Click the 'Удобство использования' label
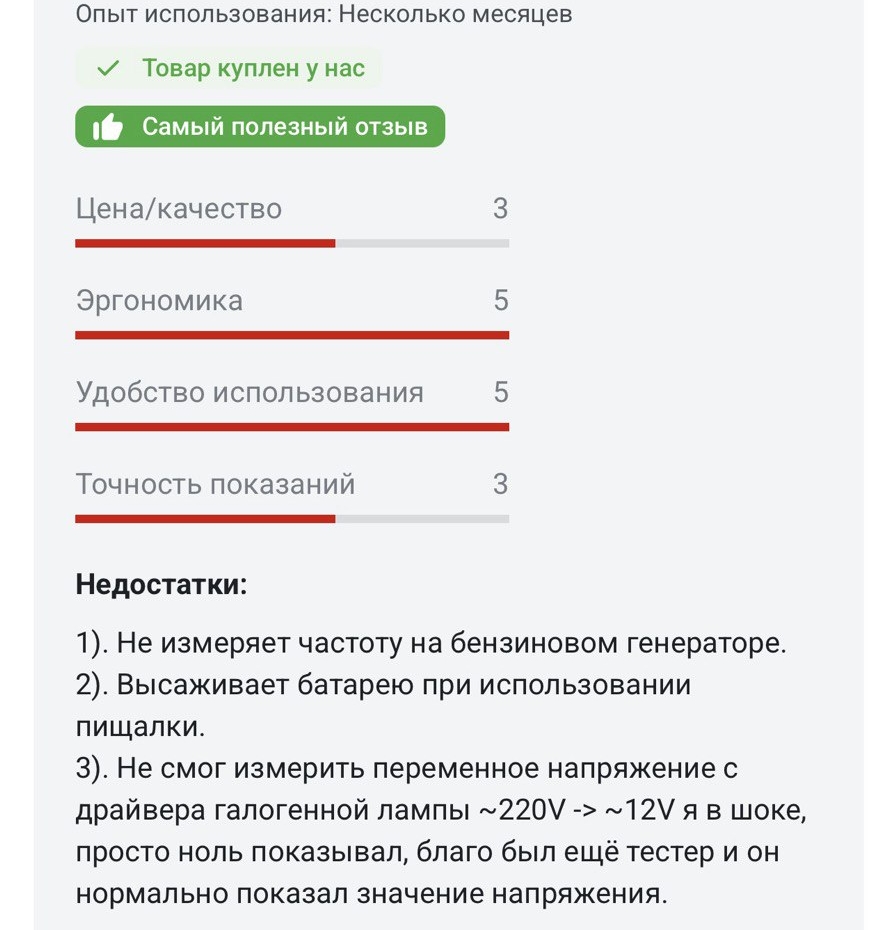This screenshot has width=883, height=930. 250,392
